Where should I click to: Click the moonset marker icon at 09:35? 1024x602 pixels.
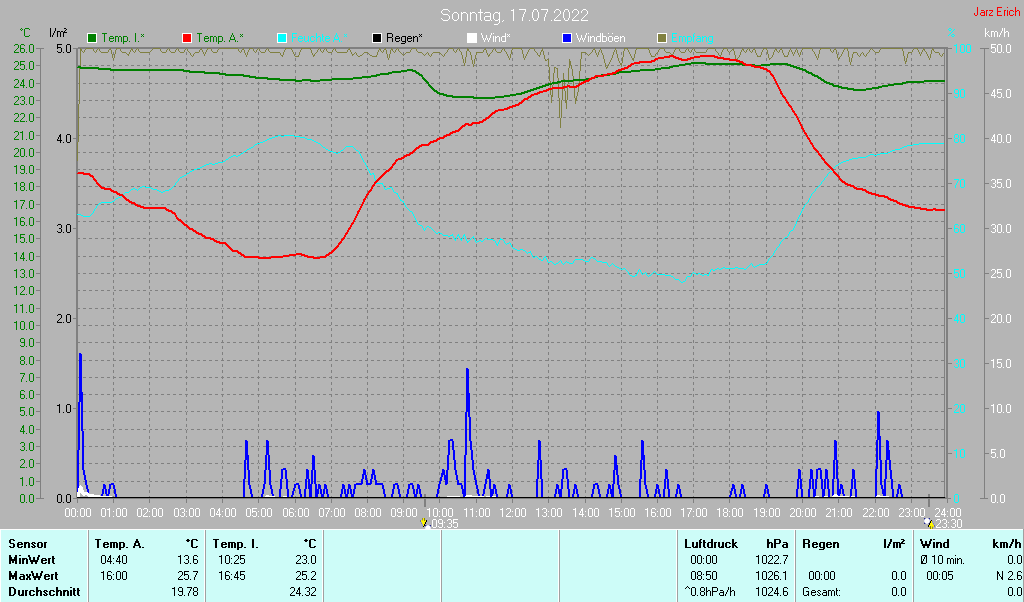[x=424, y=523]
